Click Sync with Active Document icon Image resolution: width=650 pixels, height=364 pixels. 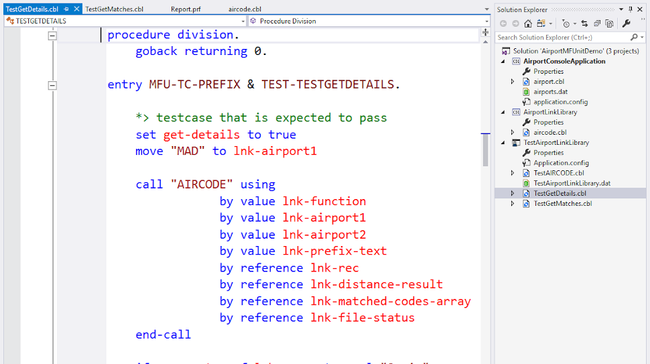point(585,24)
